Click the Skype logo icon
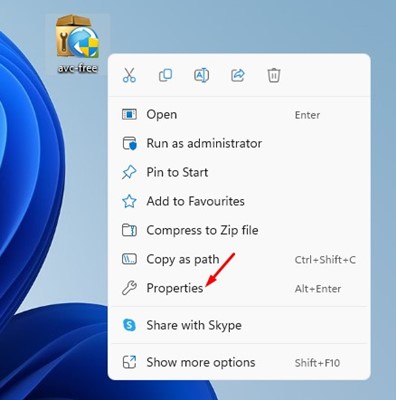The width and height of the screenshot is (396, 400). [129, 325]
